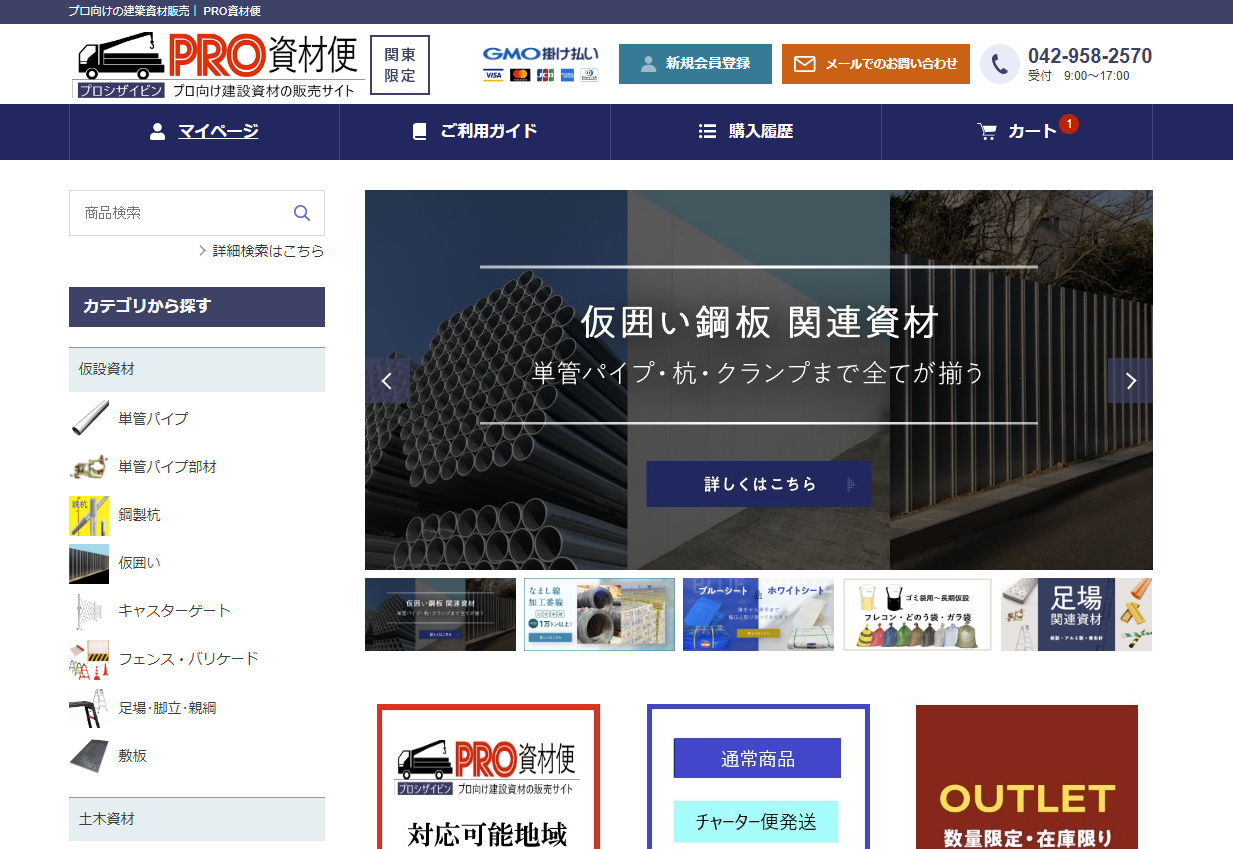Select the 単管パイプ category icon

pyautogui.click(x=89, y=418)
